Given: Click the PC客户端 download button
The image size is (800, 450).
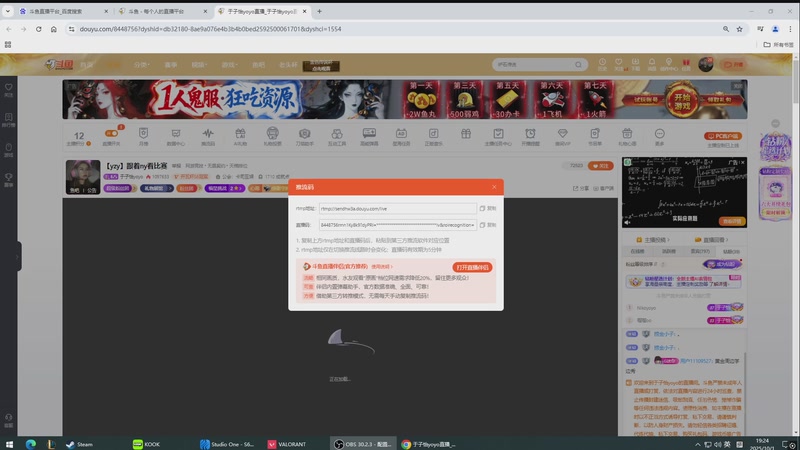Looking at the screenshot, I should pyautogui.click(x=722, y=136).
